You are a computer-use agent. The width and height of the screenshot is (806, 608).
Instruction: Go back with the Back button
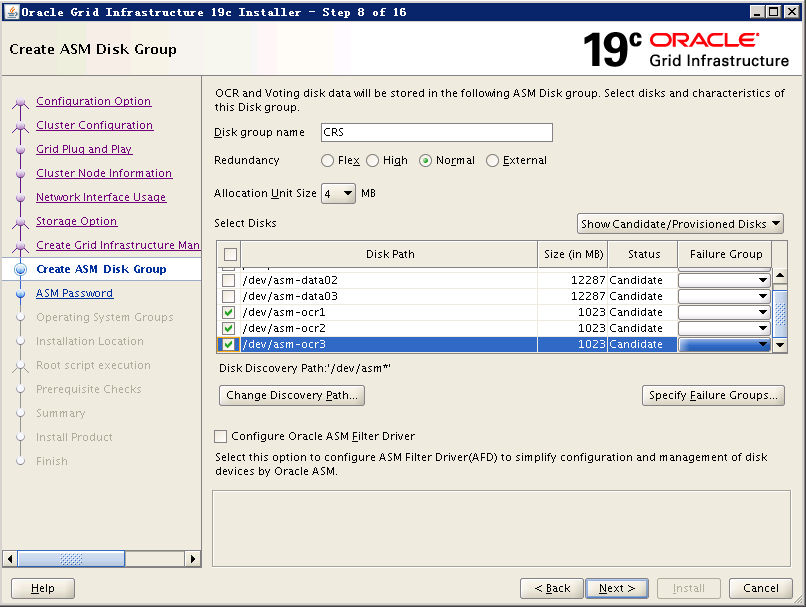tap(552, 588)
